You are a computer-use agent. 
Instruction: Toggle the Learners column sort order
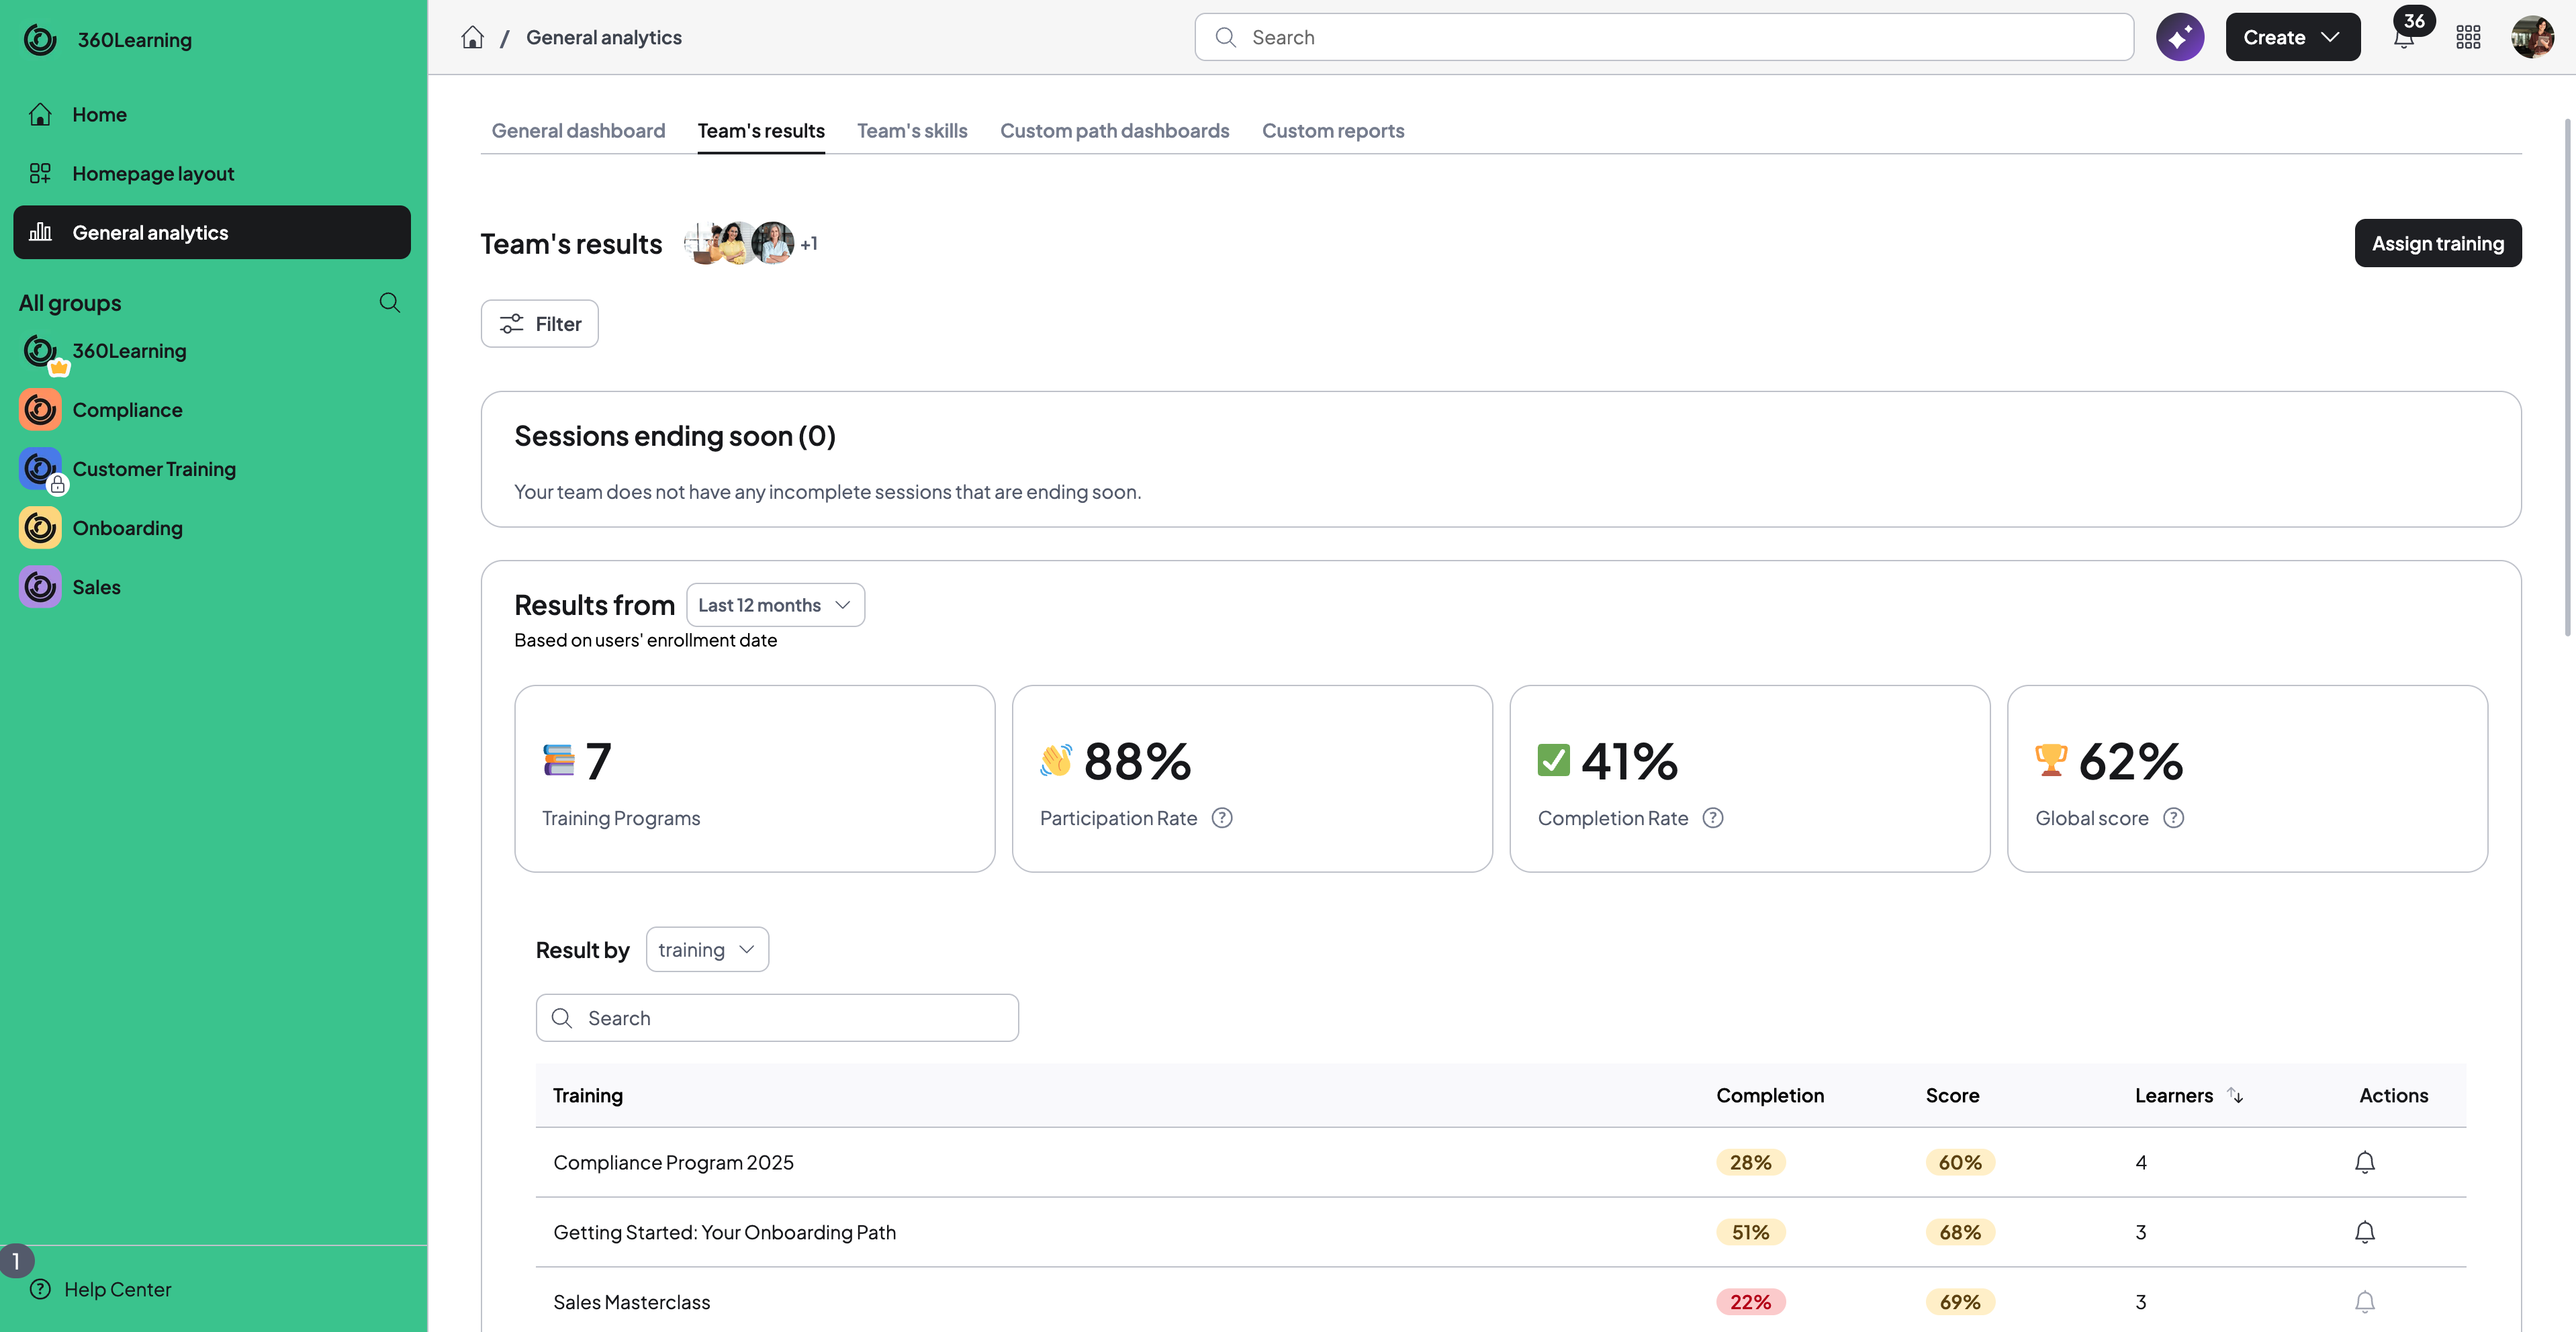pos(2236,1095)
